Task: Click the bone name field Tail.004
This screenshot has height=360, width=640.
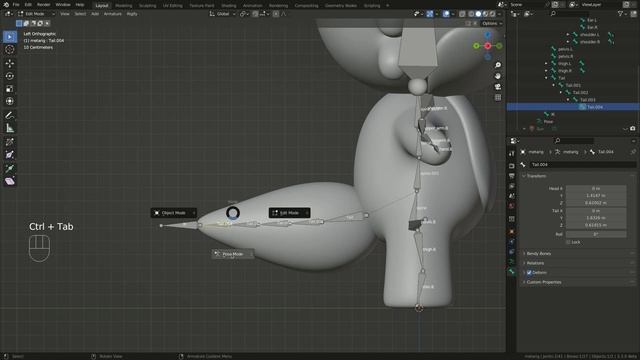Action: tap(583, 164)
